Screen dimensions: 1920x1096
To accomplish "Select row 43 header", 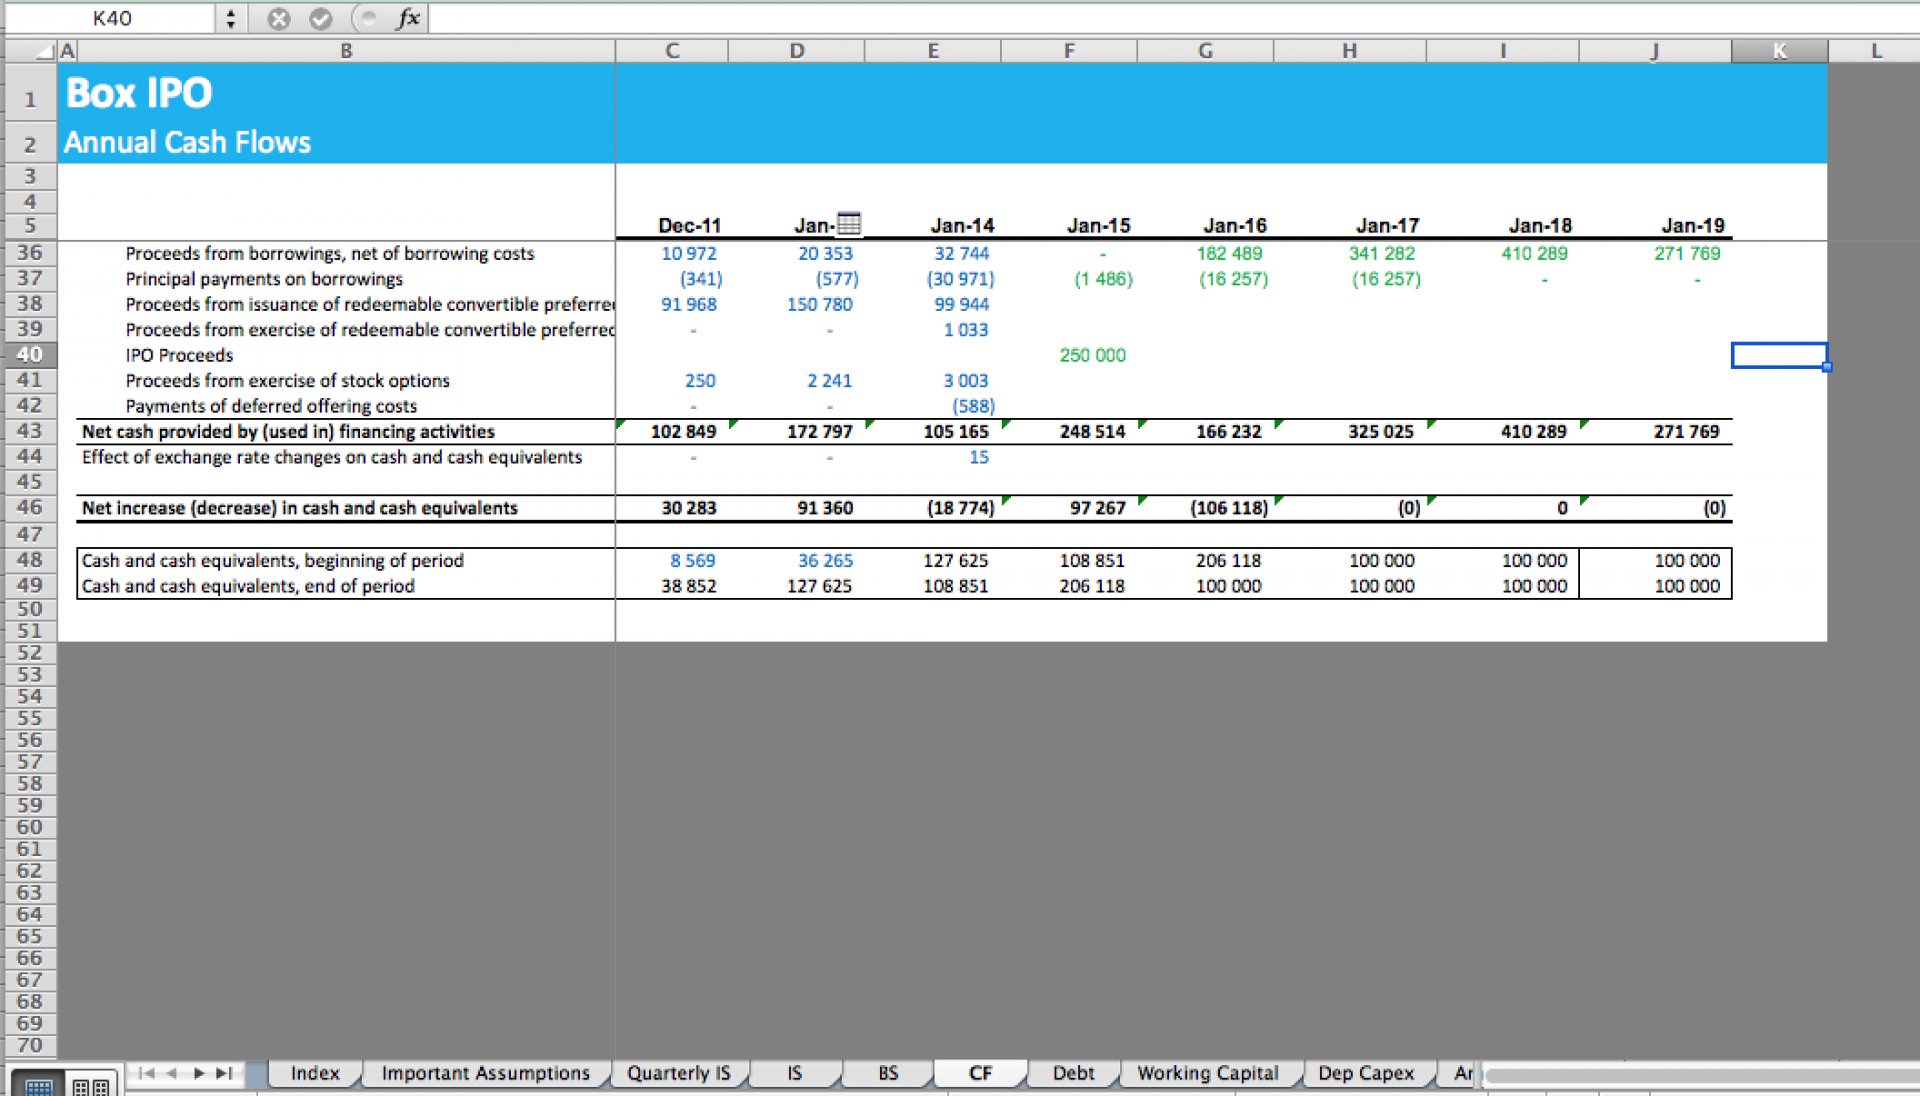I will click(x=30, y=431).
